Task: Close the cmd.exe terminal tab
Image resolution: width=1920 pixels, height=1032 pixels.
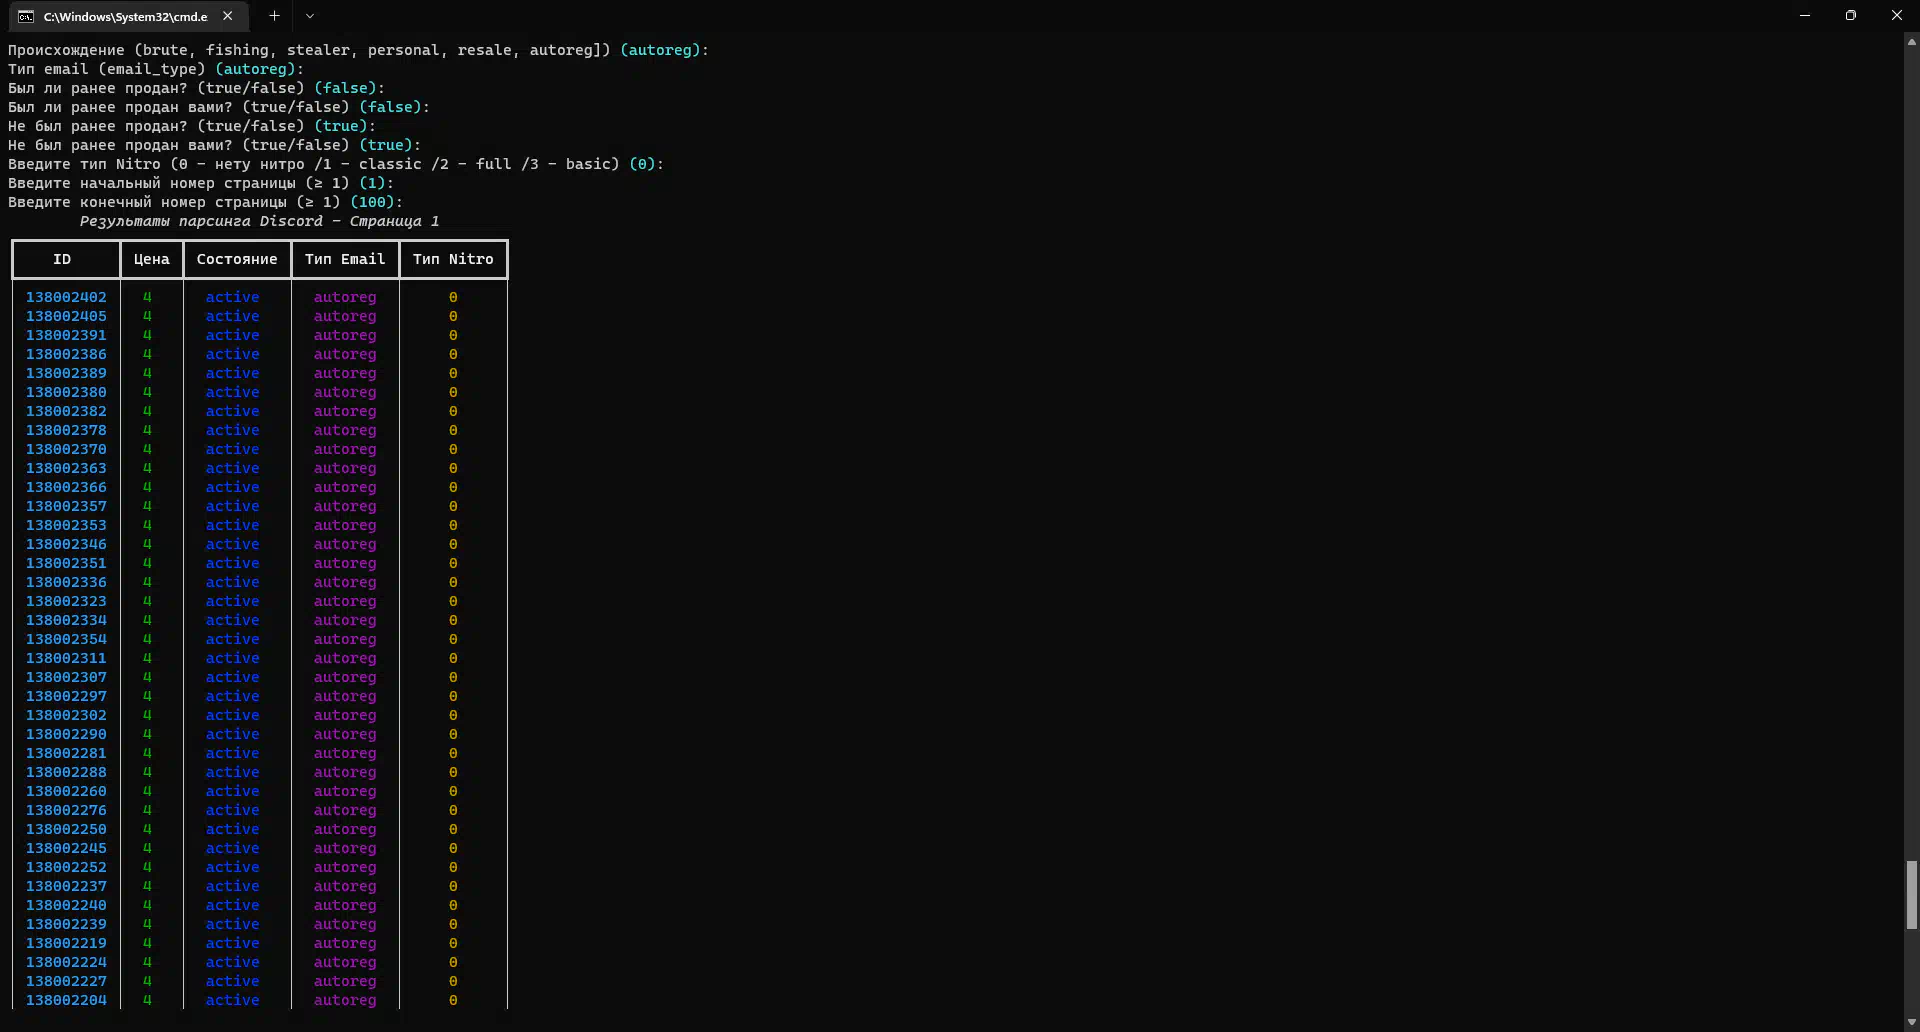Action: tap(228, 16)
